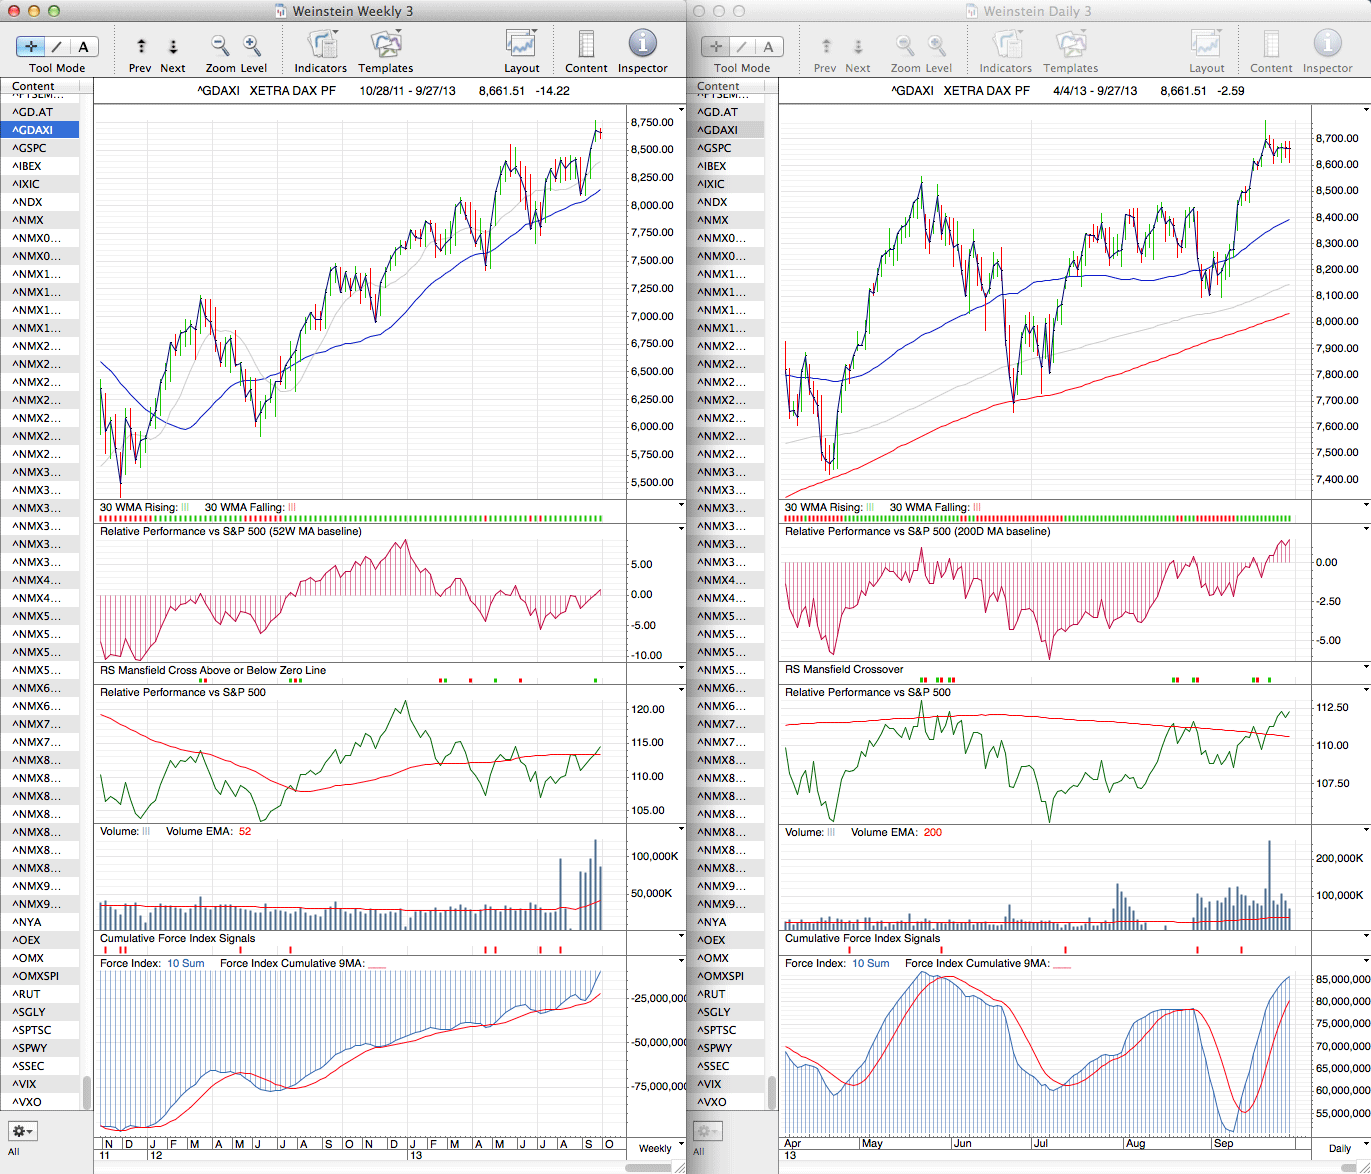Image resolution: width=1371 pixels, height=1174 pixels.
Task: Toggle the Content sidebar in Weekly window
Action: [x=586, y=44]
